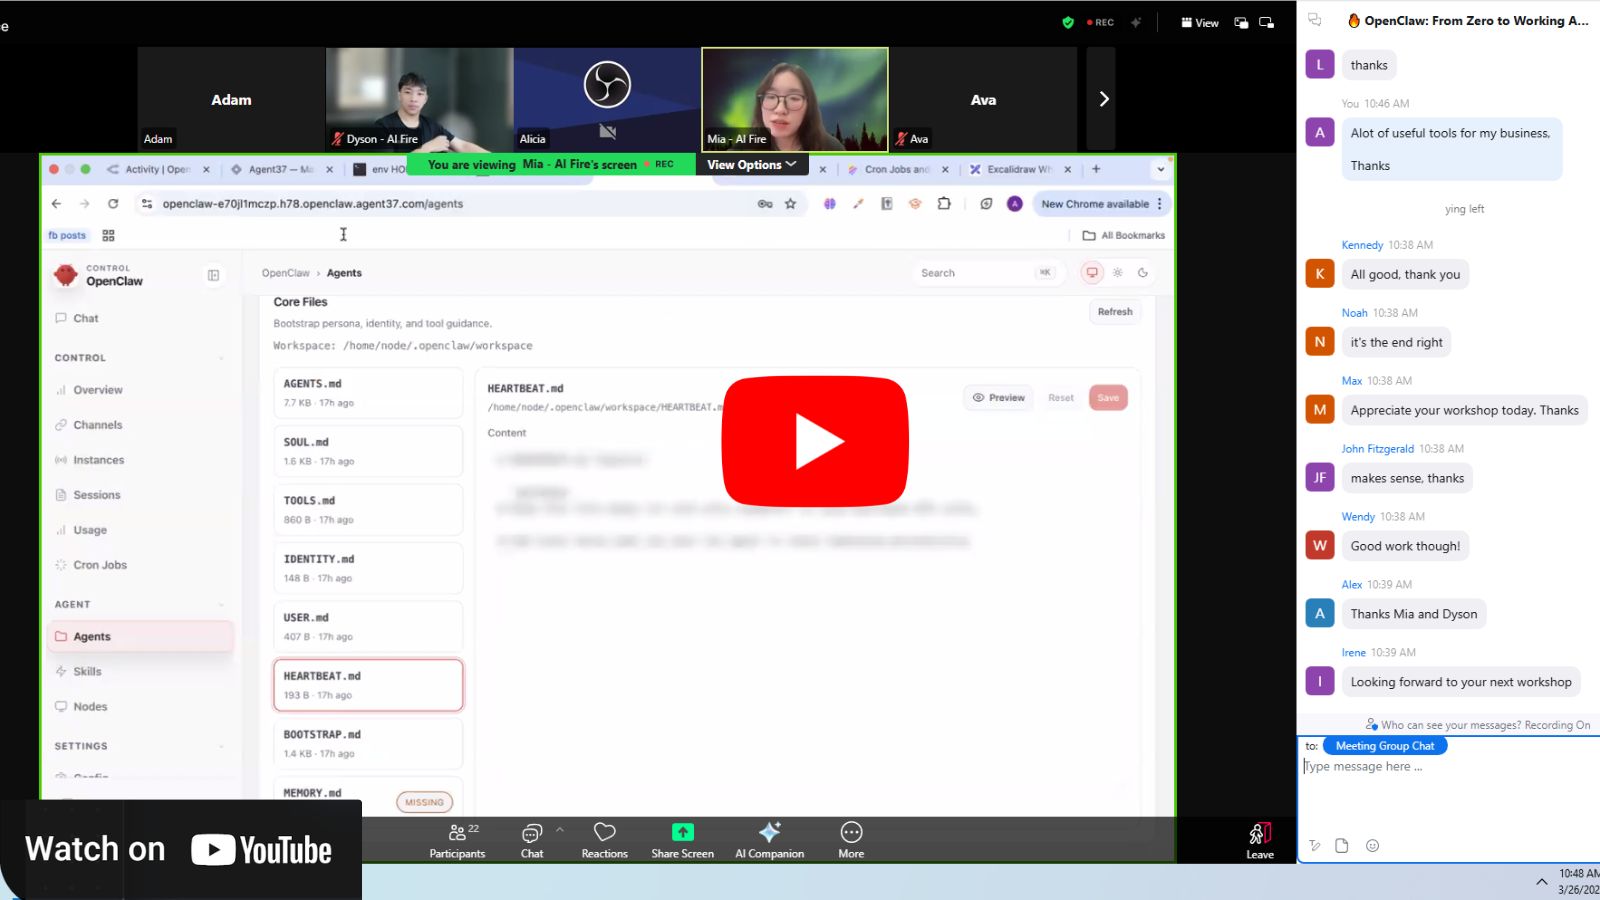Click the Reactions icon in the meeting toolbar
The height and width of the screenshot is (900, 1600).
604,838
